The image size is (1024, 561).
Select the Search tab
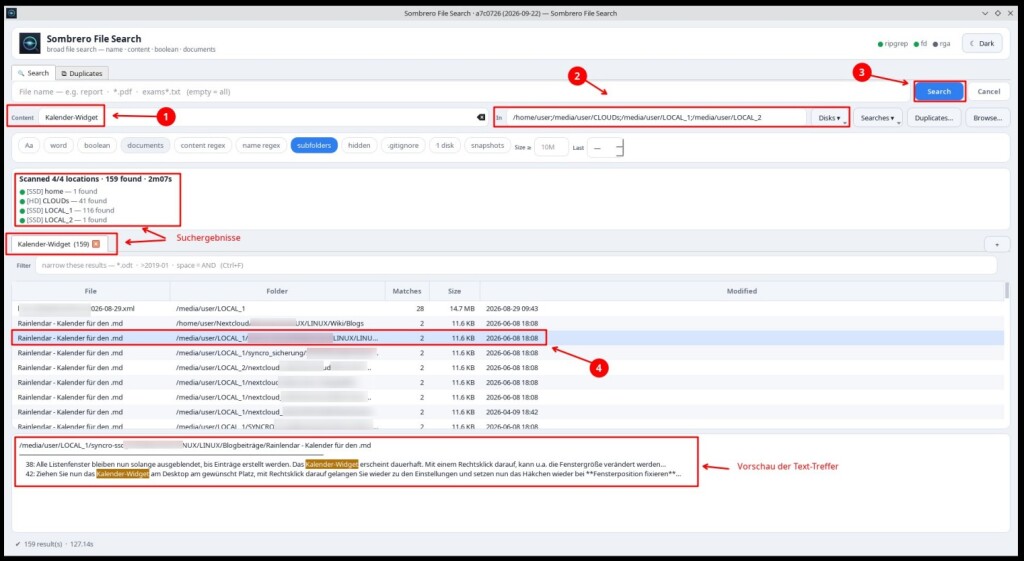pos(33,73)
